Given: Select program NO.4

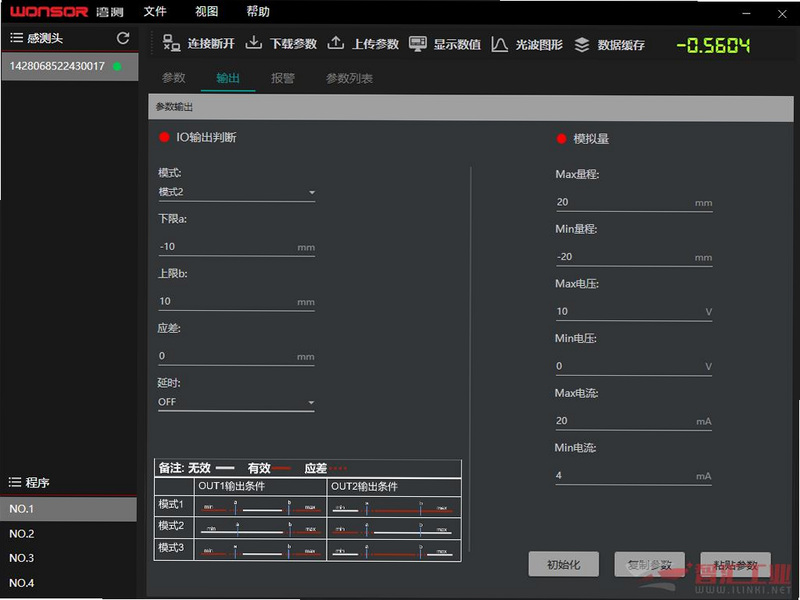Looking at the screenshot, I should coord(68,583).
